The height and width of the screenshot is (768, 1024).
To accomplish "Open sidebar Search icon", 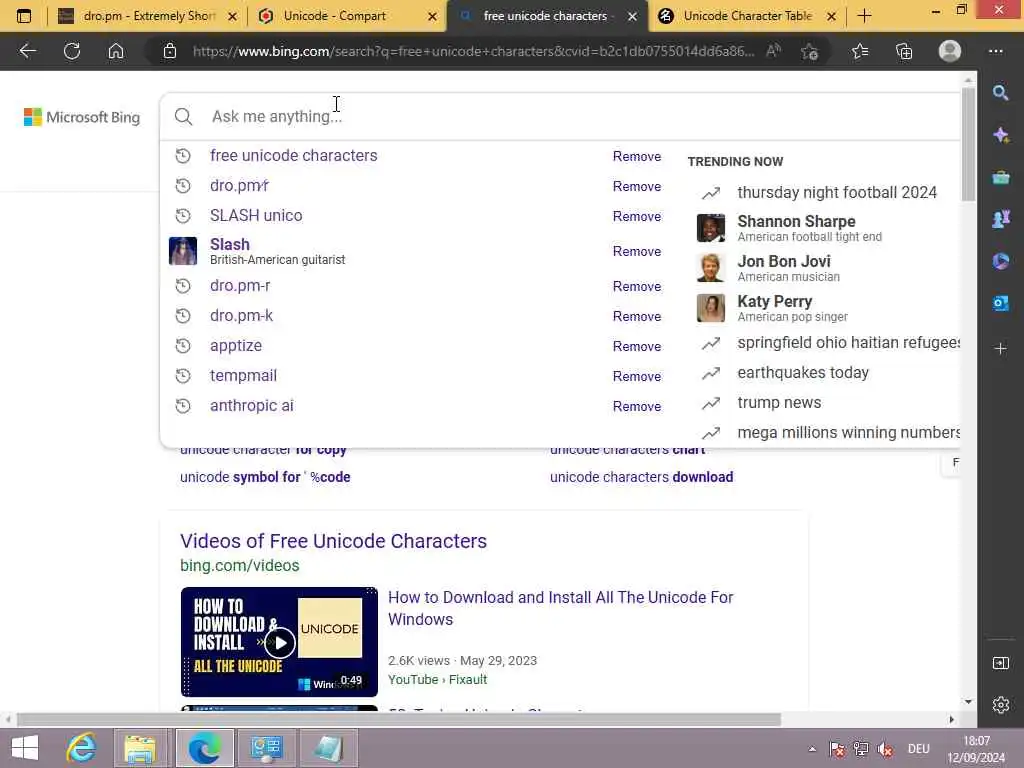I will (x=1000, y=93).
